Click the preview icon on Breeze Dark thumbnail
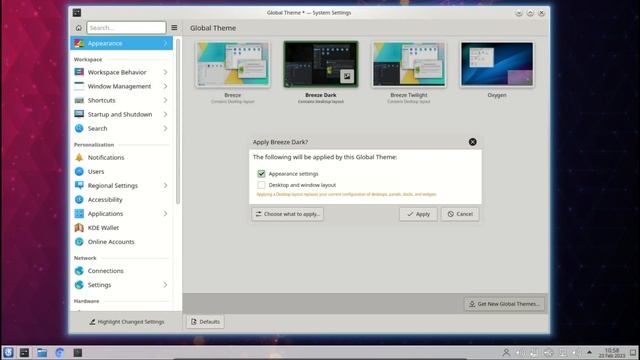The height and width of the screenshot is (360, 640). tap(347, 76)
